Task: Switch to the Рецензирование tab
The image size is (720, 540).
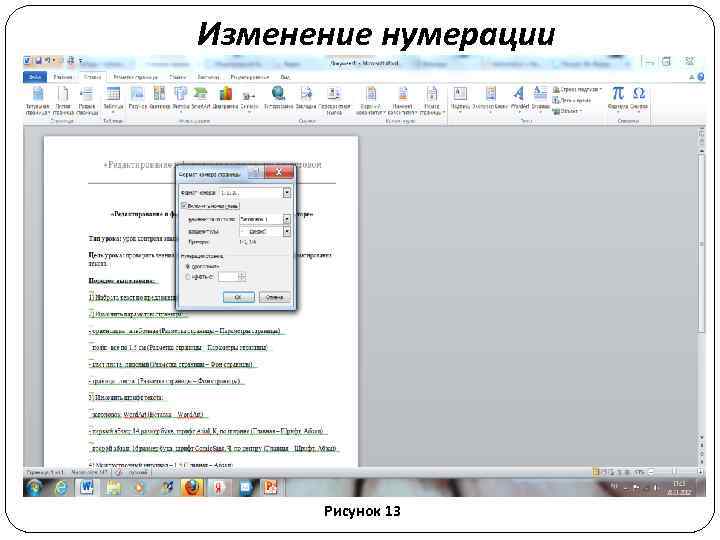Action: point(250,77)
